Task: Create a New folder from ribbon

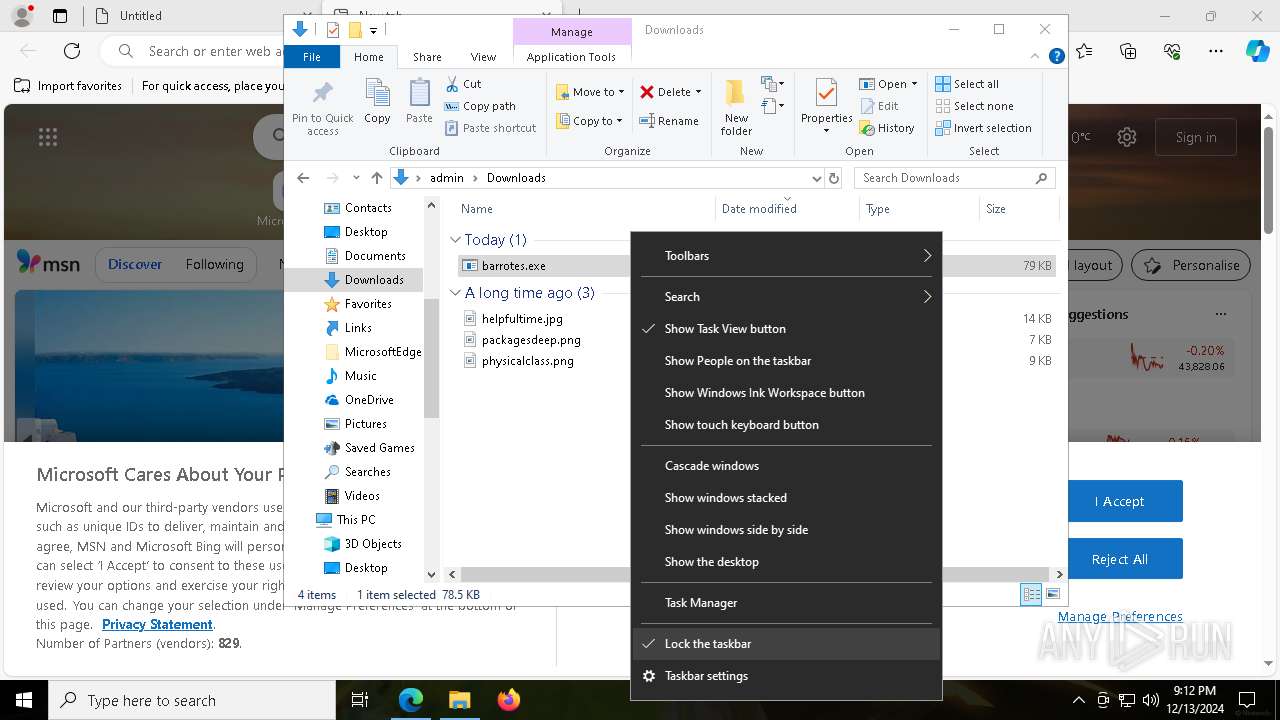Action: (736, 107)
